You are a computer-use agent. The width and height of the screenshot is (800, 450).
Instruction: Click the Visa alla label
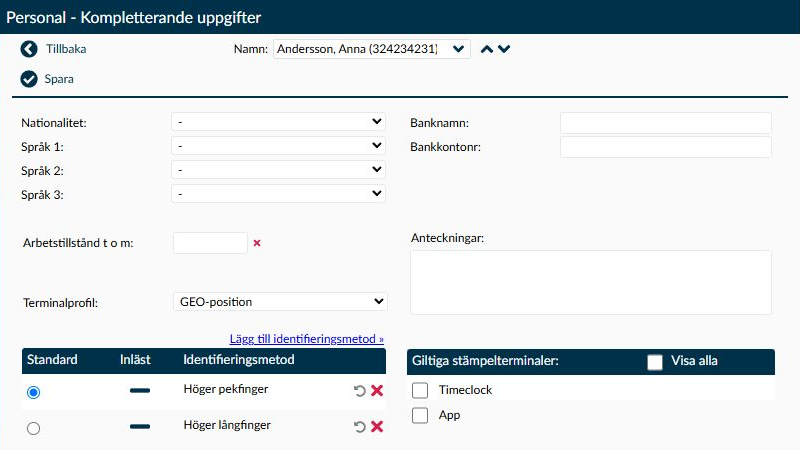694,361
